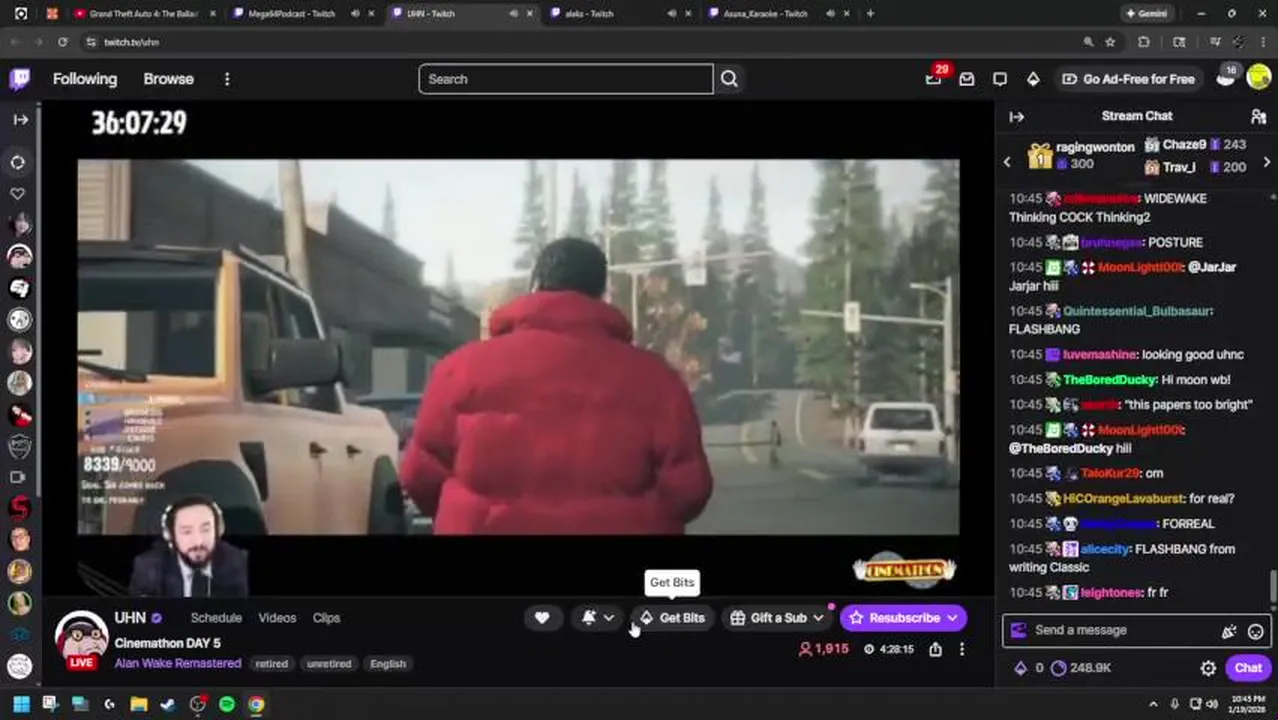The height and width of the screenshot is (720, 1278).
Task: Click the chat scrollbar
Action: pos(1272,585)
